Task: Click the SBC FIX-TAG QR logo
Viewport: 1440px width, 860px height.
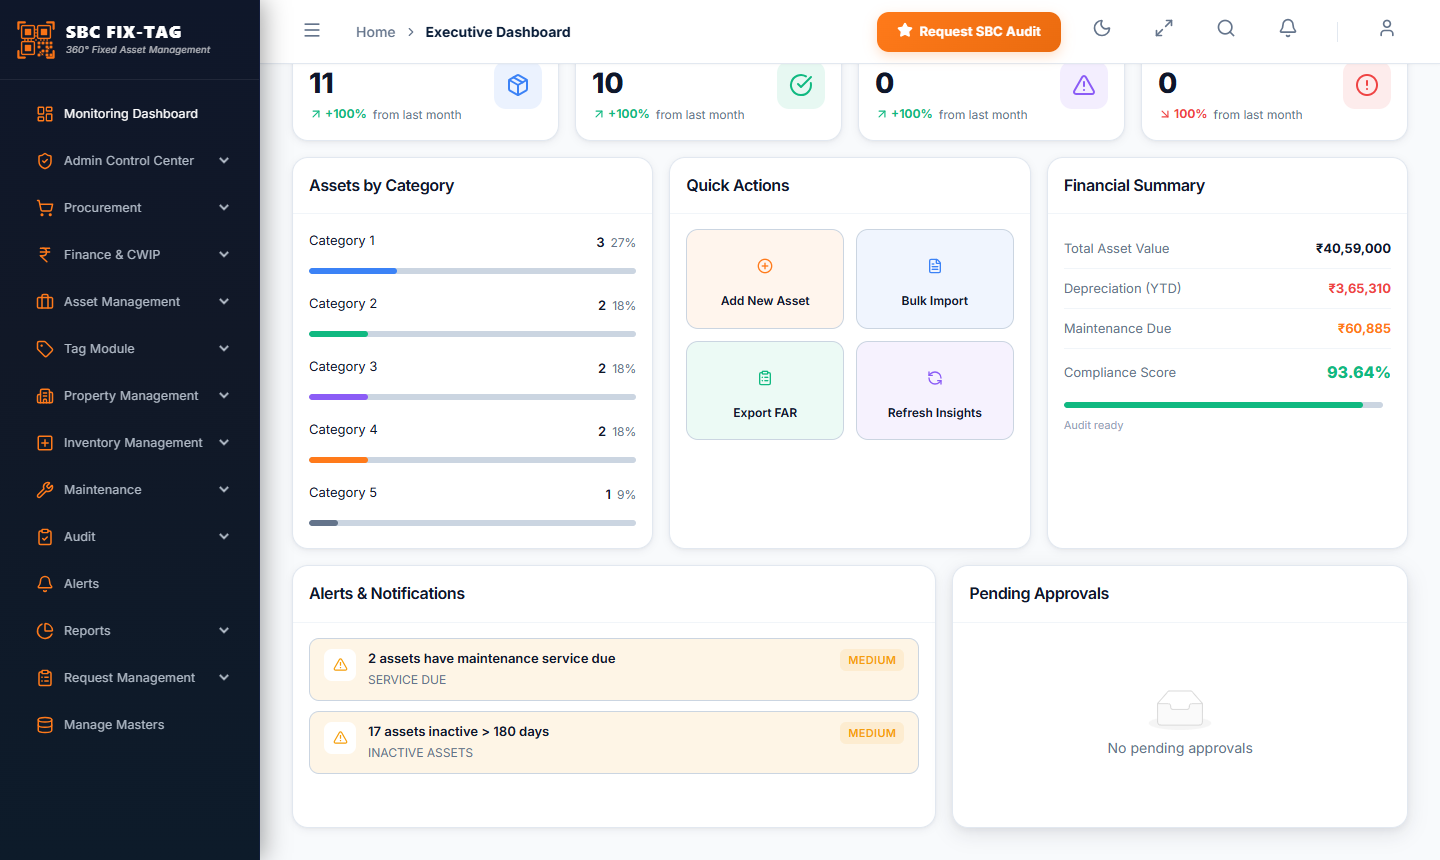Action: [x=36, y=40]
